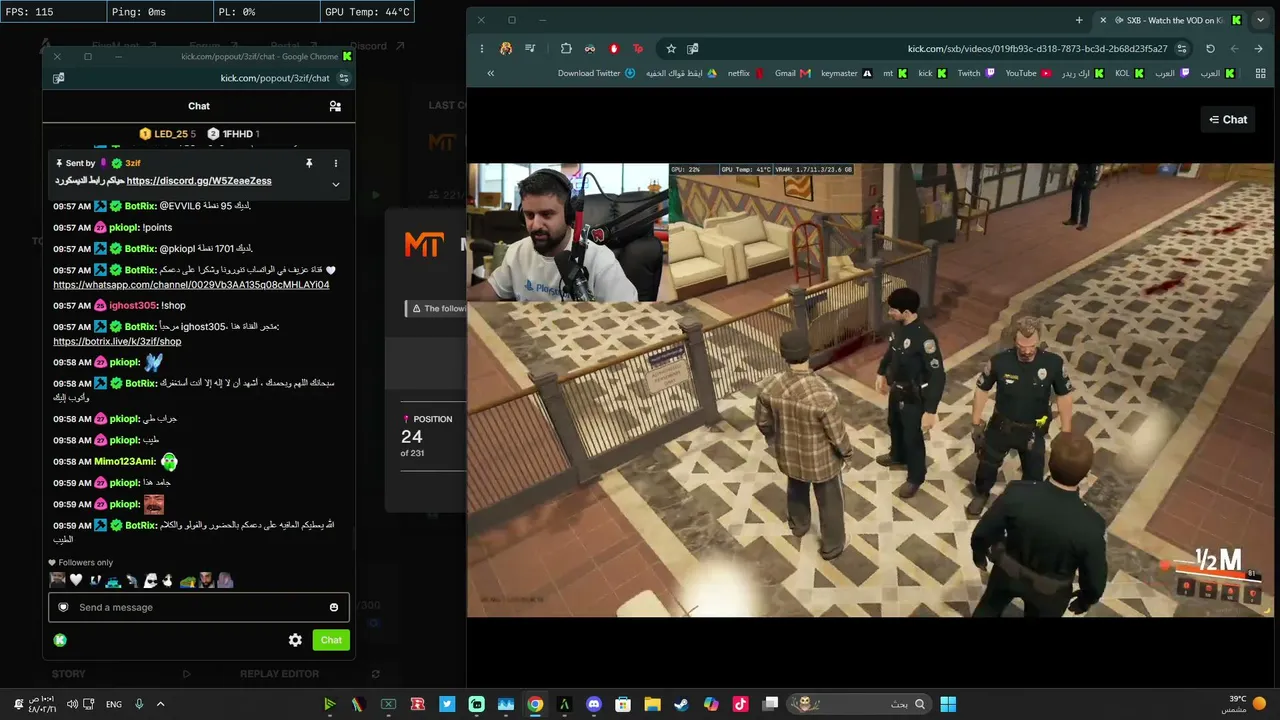Open the pinned message three-dot options
1280x720 pixels.
(x=336, y=163)
